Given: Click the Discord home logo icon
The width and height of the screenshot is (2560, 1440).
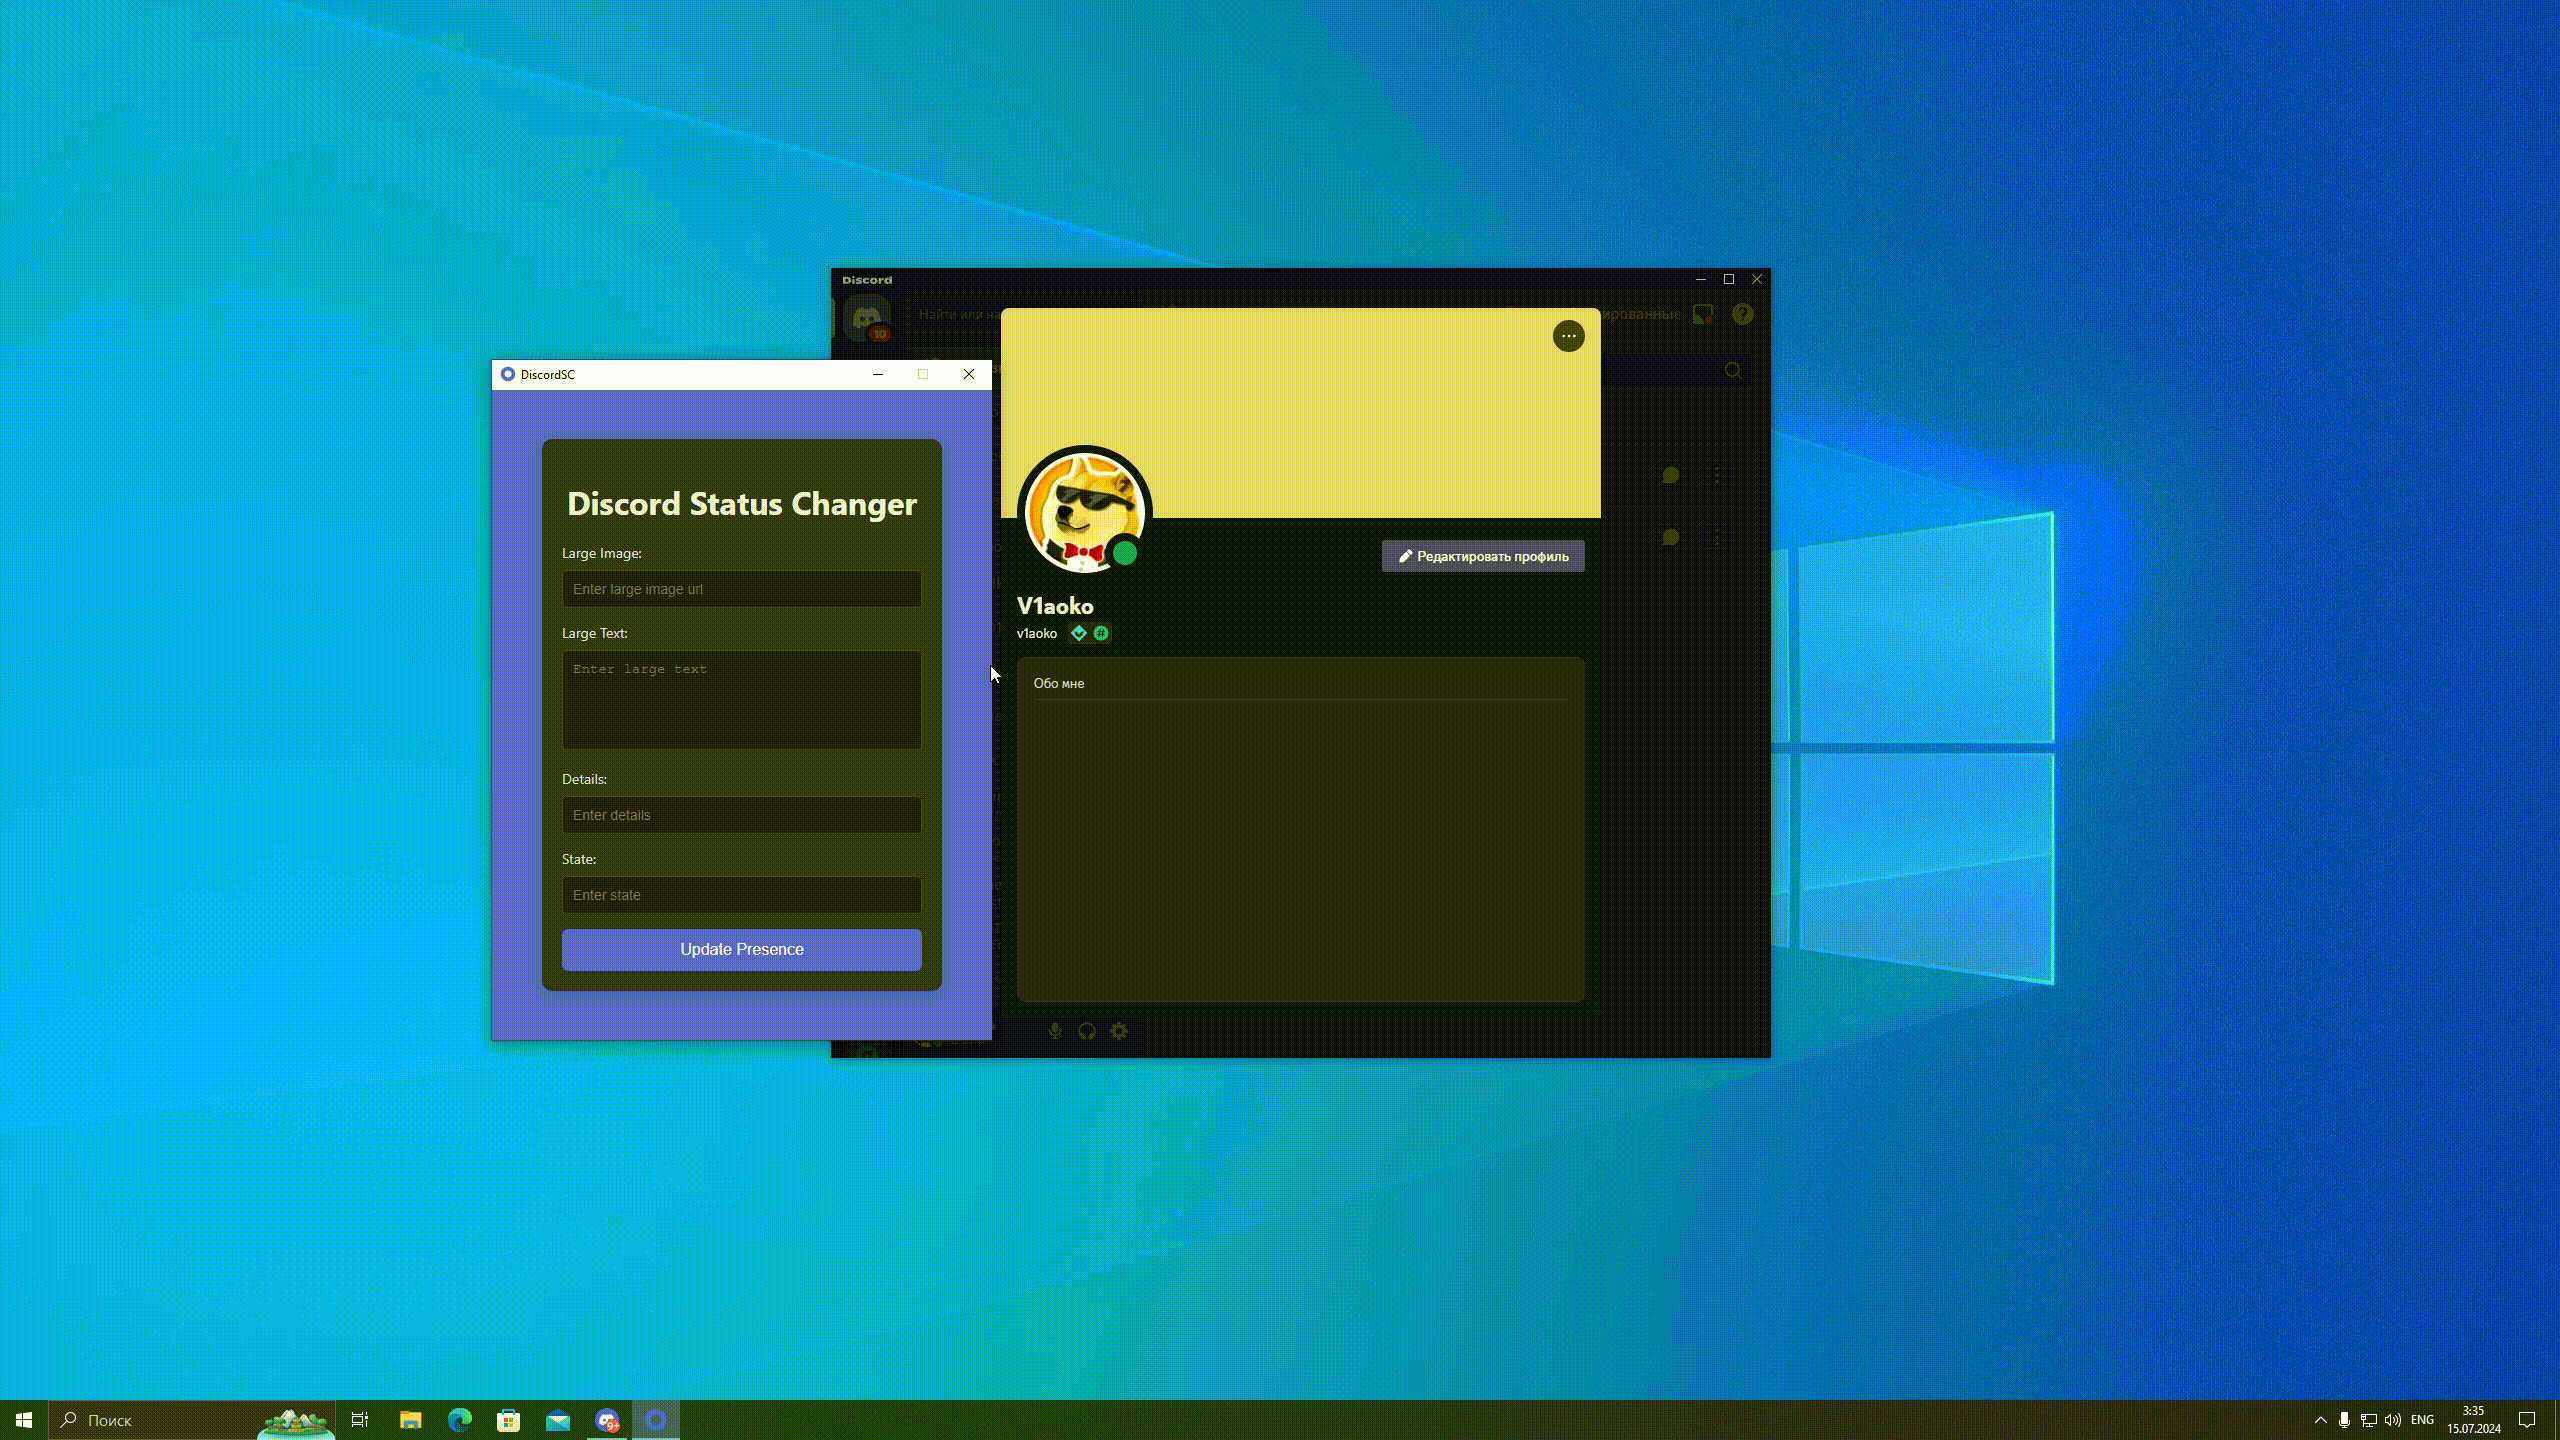Looking at the screenshot, I should 866,318.
